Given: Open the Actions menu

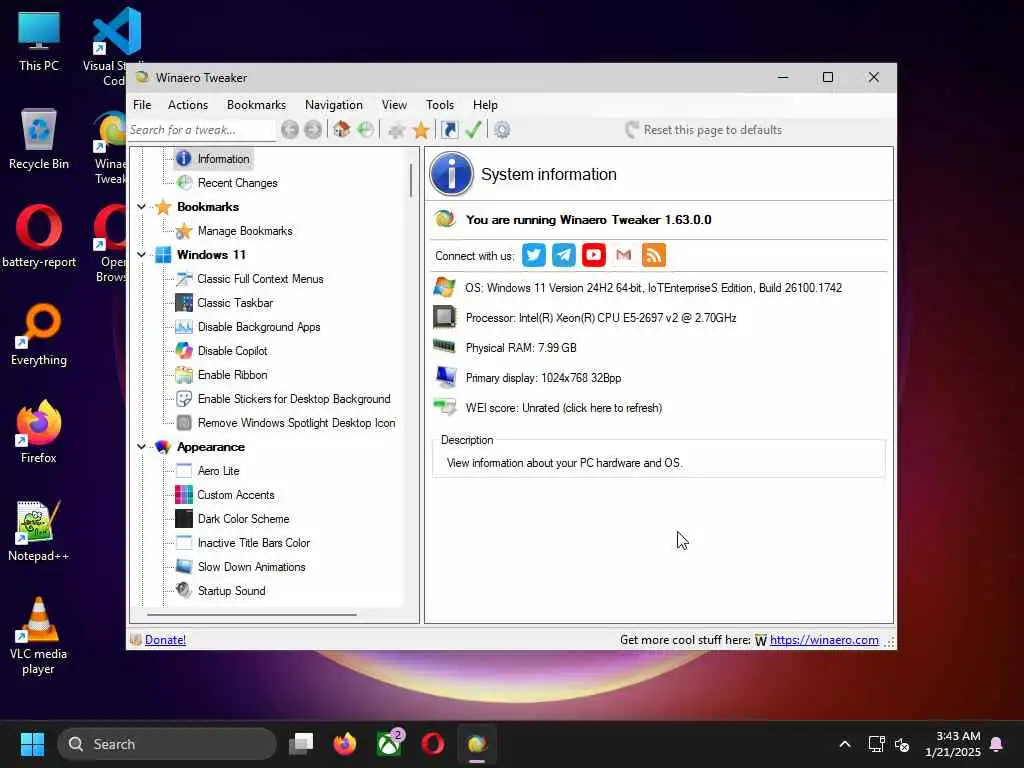Looking at the screenshot, I should [x=188, y=104].
